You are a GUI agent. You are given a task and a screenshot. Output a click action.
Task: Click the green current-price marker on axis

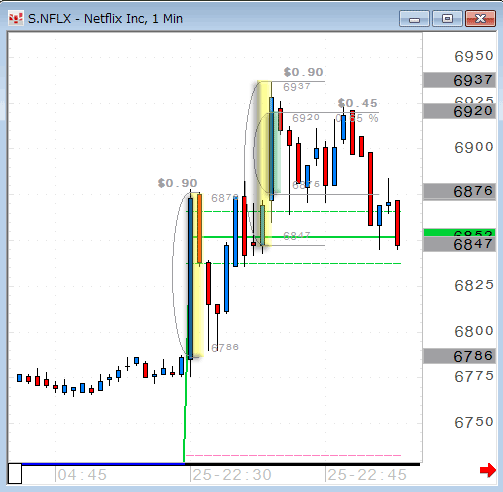[x=459, y=233]
